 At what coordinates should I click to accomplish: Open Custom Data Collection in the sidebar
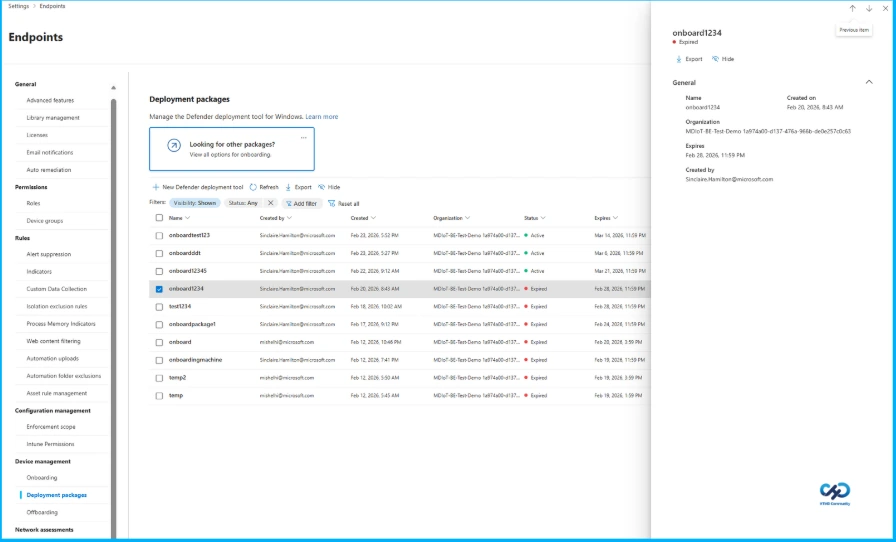tap(57, 289)
